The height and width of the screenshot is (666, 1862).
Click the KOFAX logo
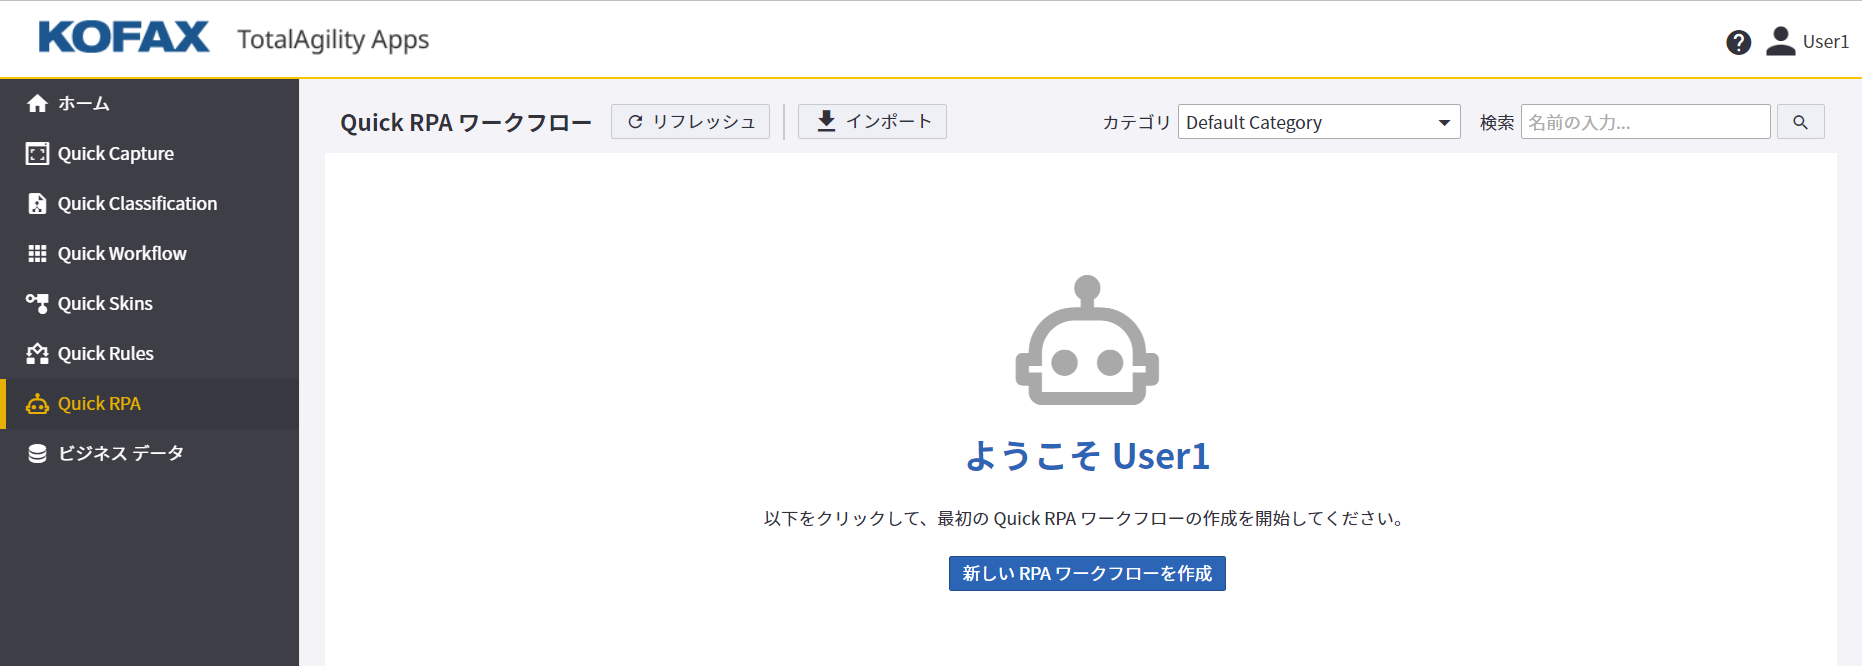pyautogui.click(x=124, y=37)
